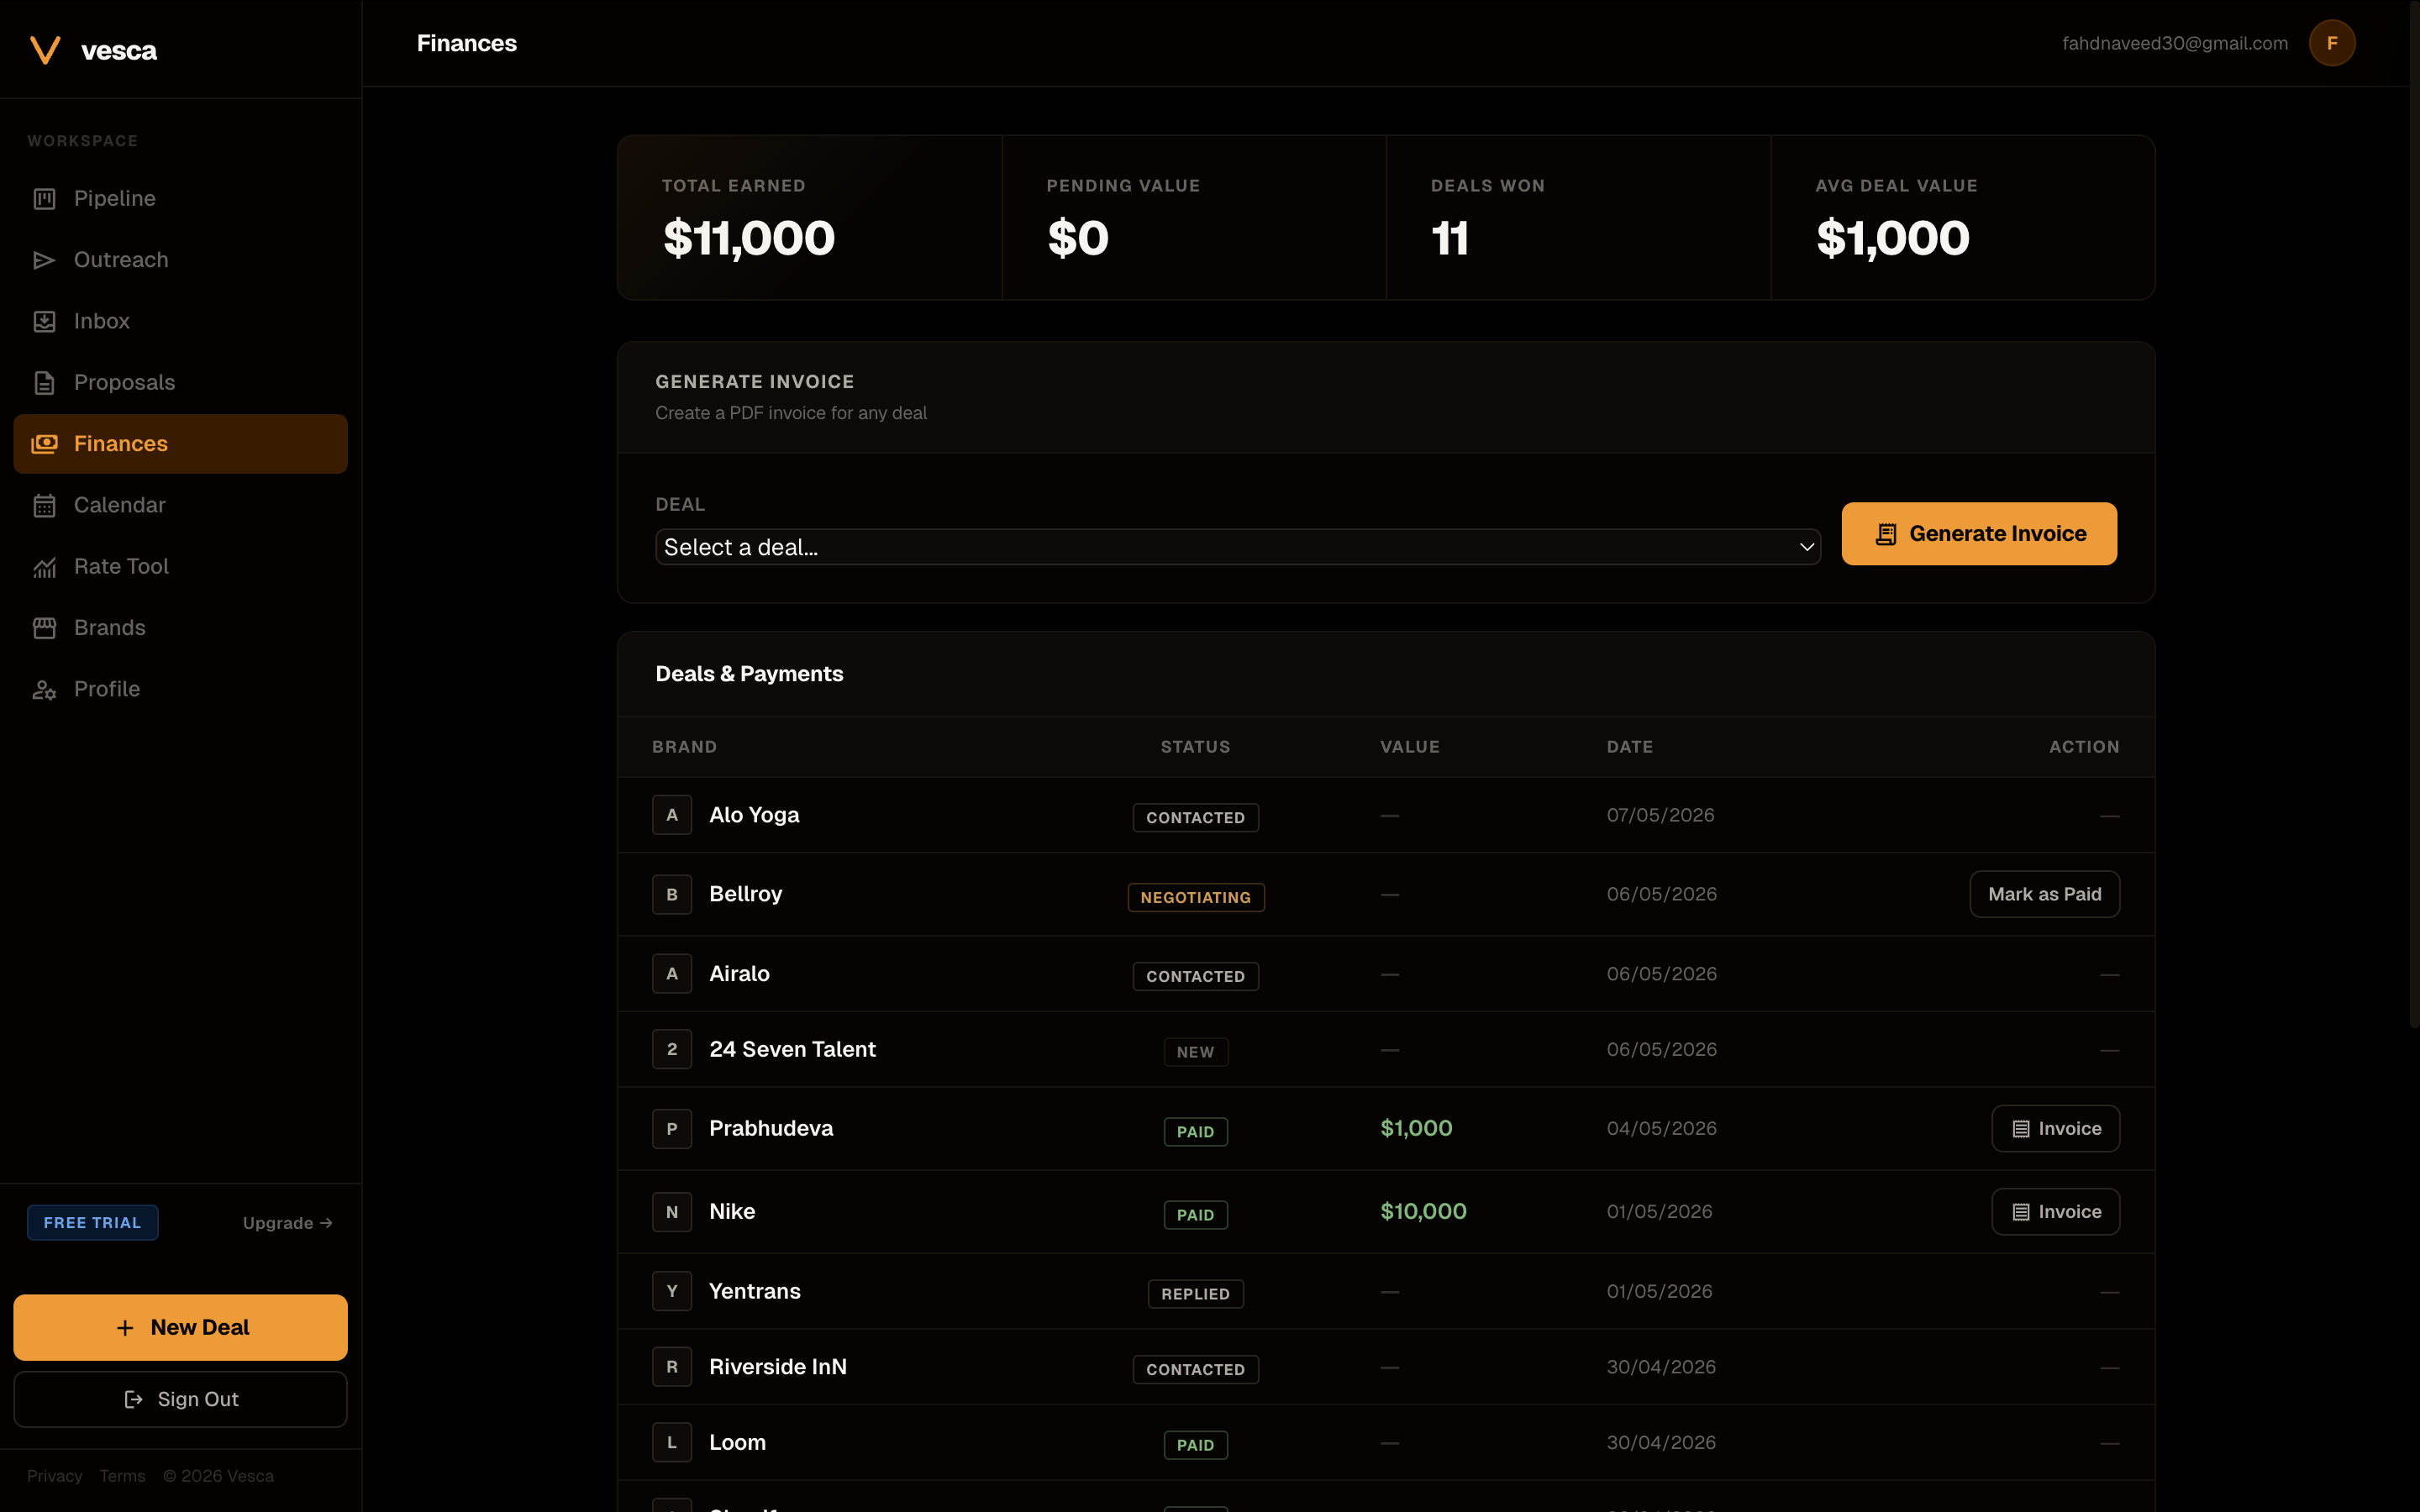Click the Proposals document icon
Screen dimensions: 2420x1512
click(x=44, y=383)
